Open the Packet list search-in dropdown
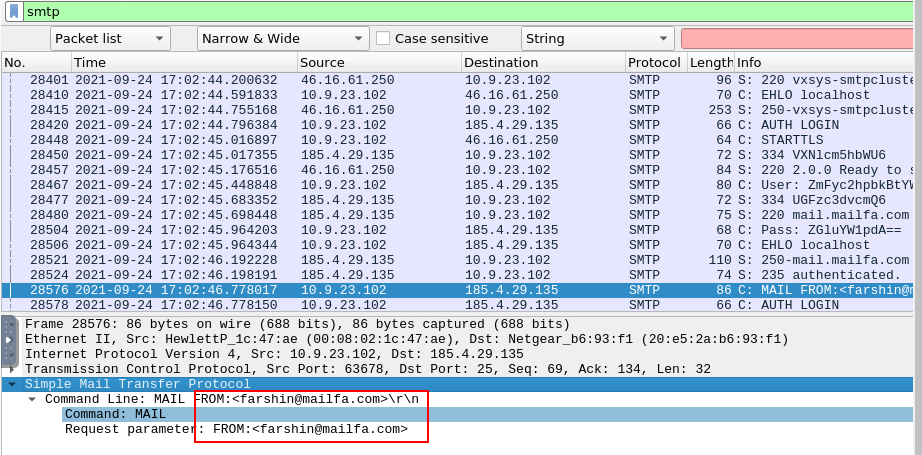Viewport: 922px width, 455px height. (111, 39)
